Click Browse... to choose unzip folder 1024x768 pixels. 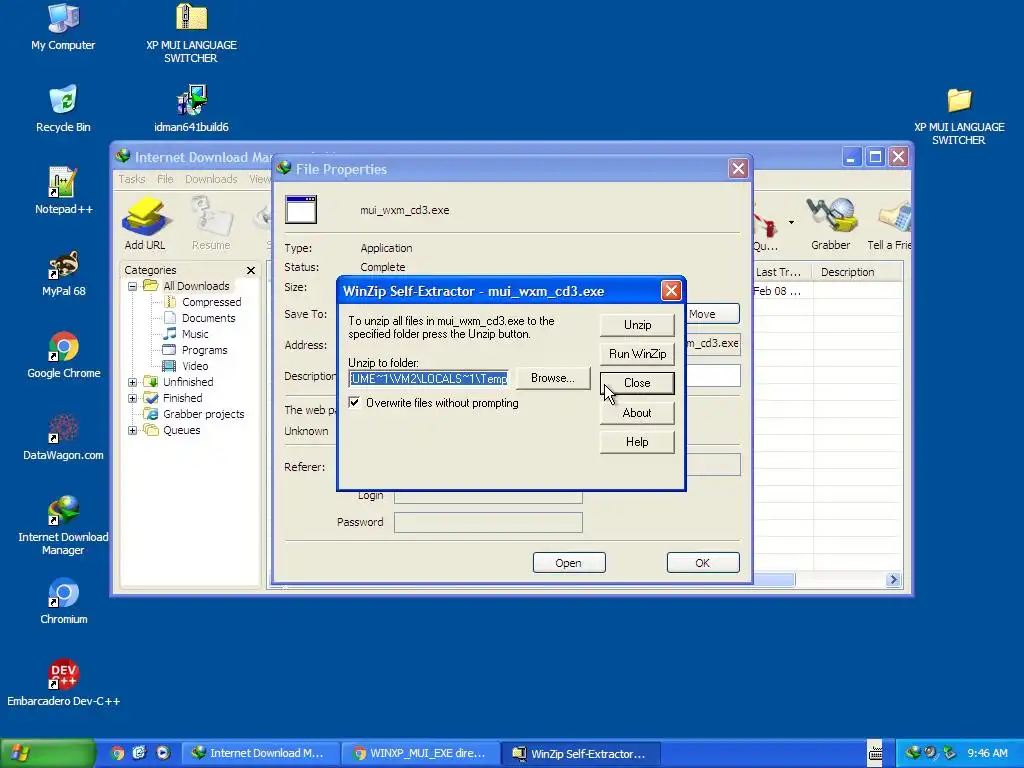[552, 378]
